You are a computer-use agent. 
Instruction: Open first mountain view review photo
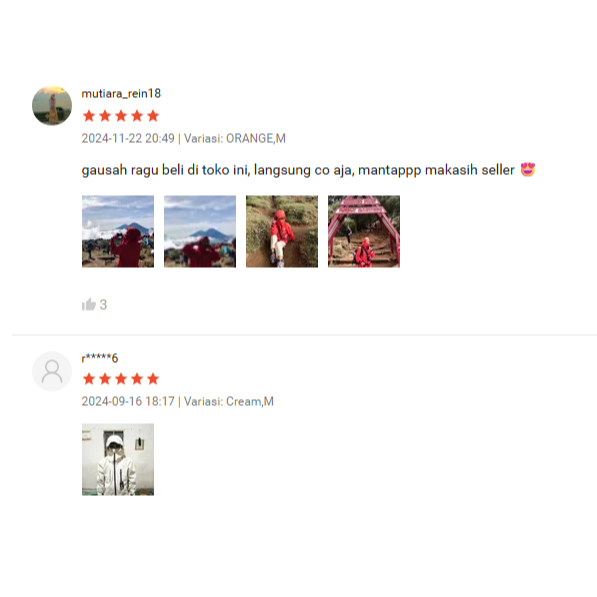pyautogui.click(x=118, y=231)
